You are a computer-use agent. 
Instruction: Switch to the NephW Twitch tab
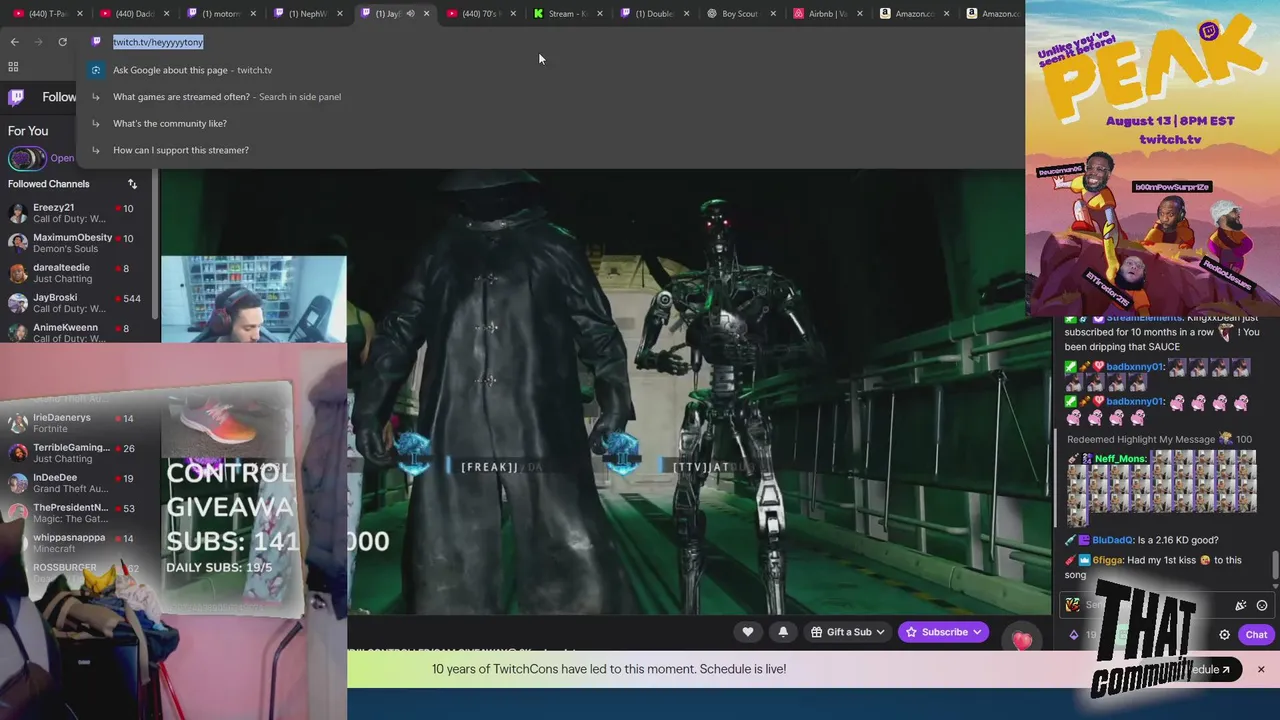point(306,14)
